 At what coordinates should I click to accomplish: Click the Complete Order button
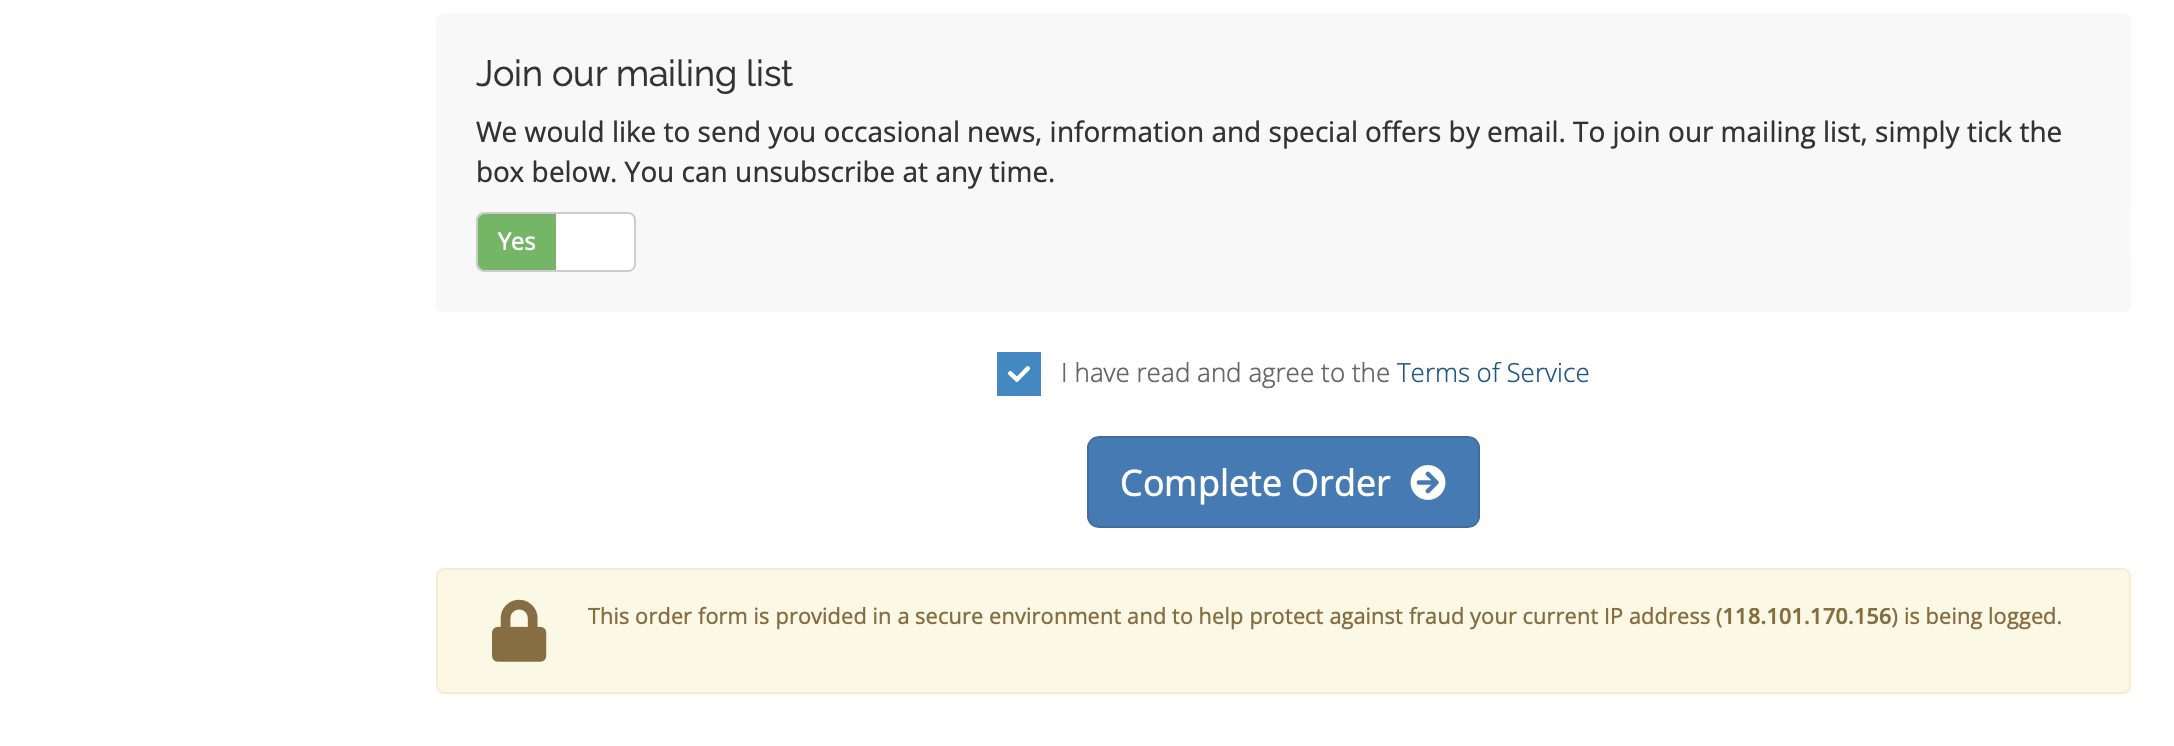[x=1283, y=482]
